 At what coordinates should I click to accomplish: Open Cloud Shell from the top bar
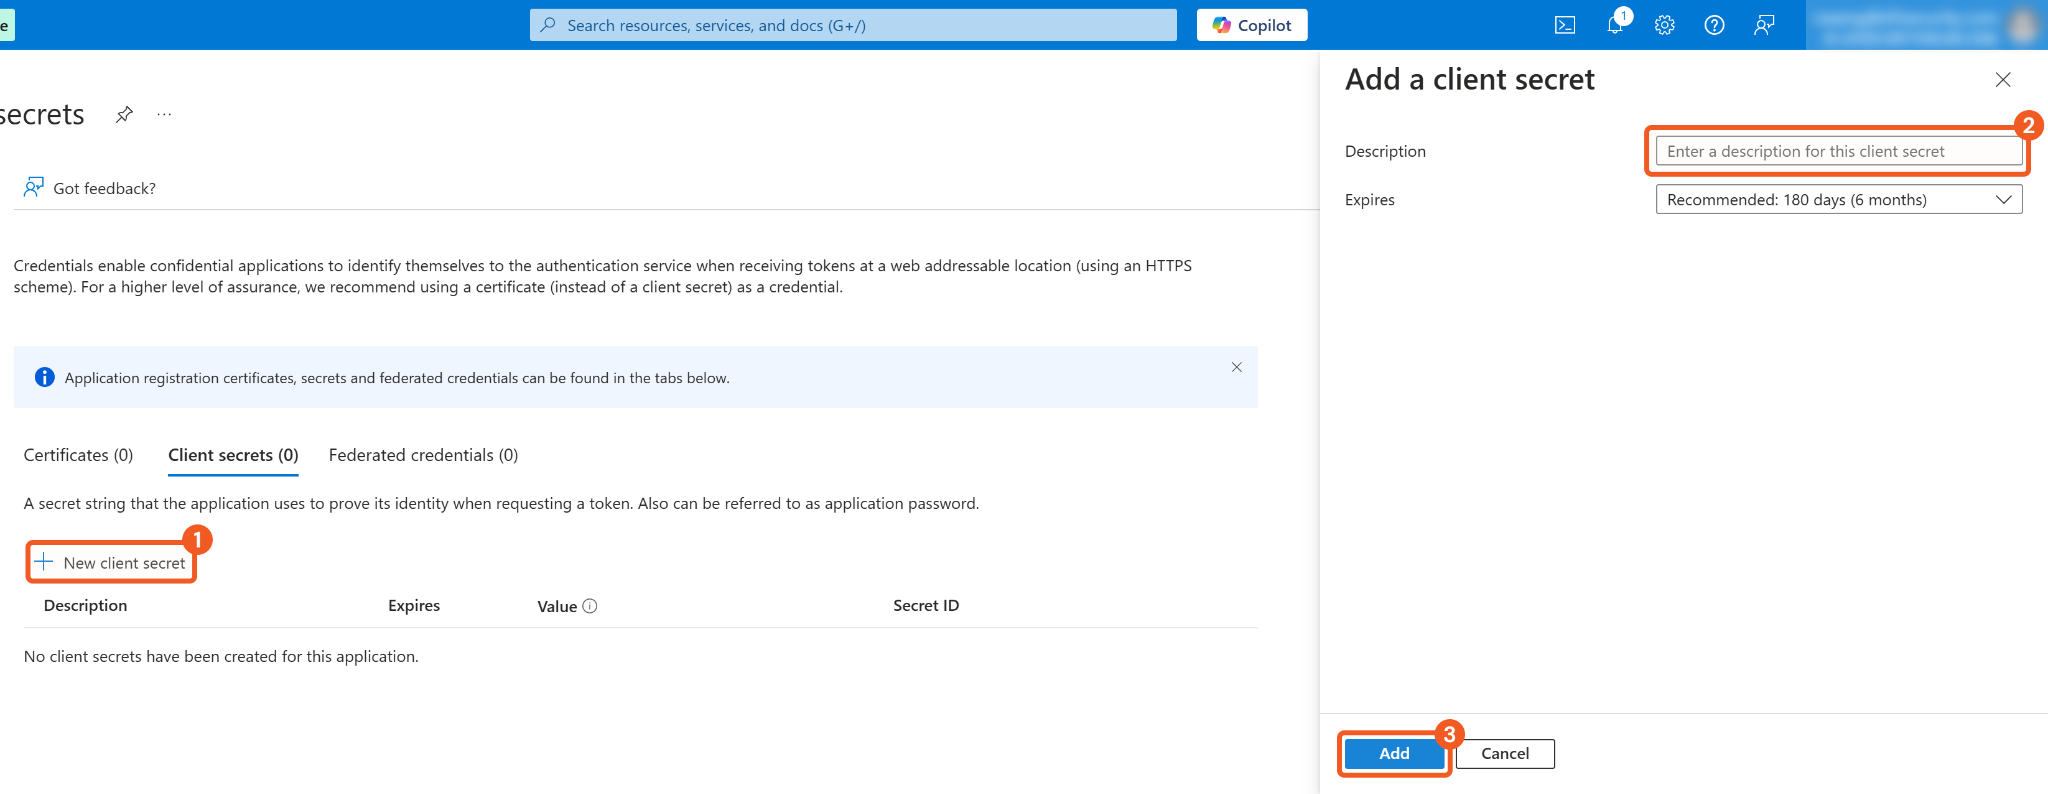(x=1565, y=25)
